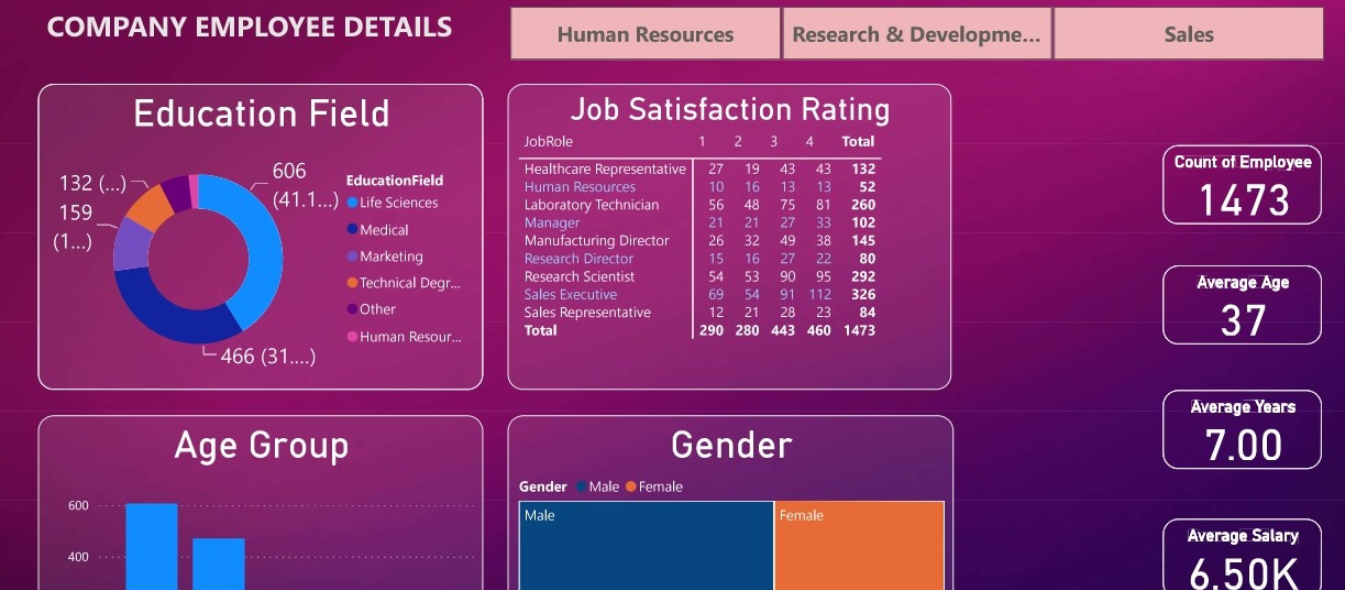Screen dimensions: 1345x590
Task: Click the second bar in Age Group chart
Action: tap(218, 564)
